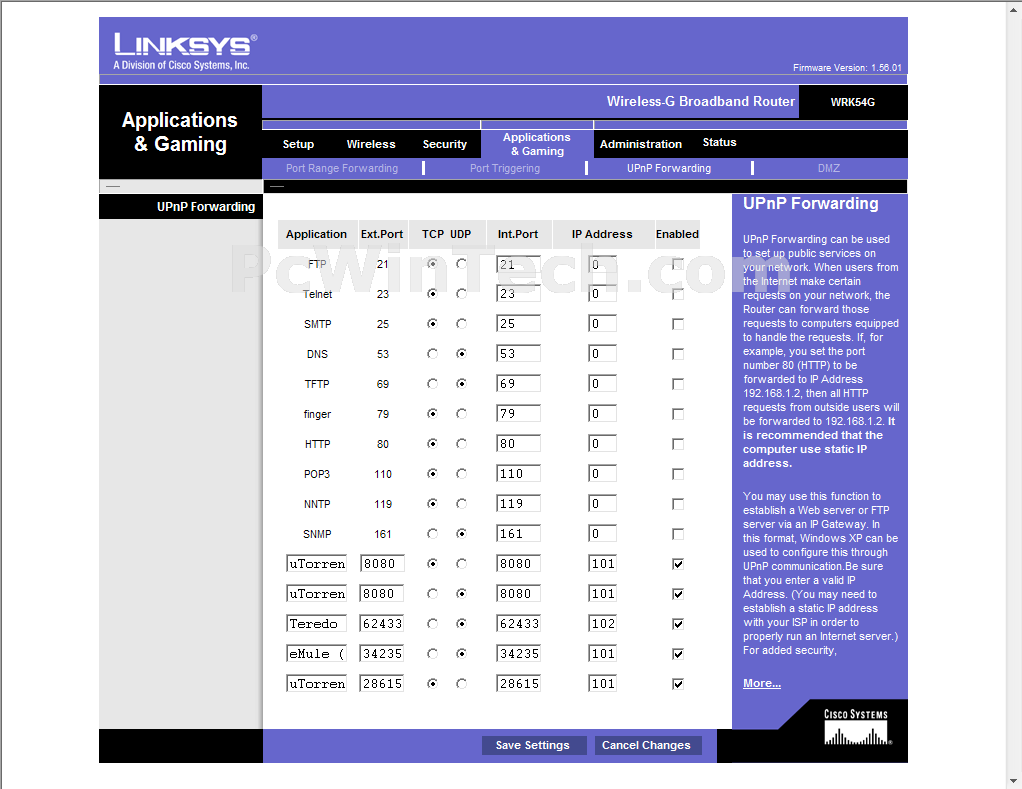
Task: Open the Applications & Gaming tab
Action: (537, 144)
